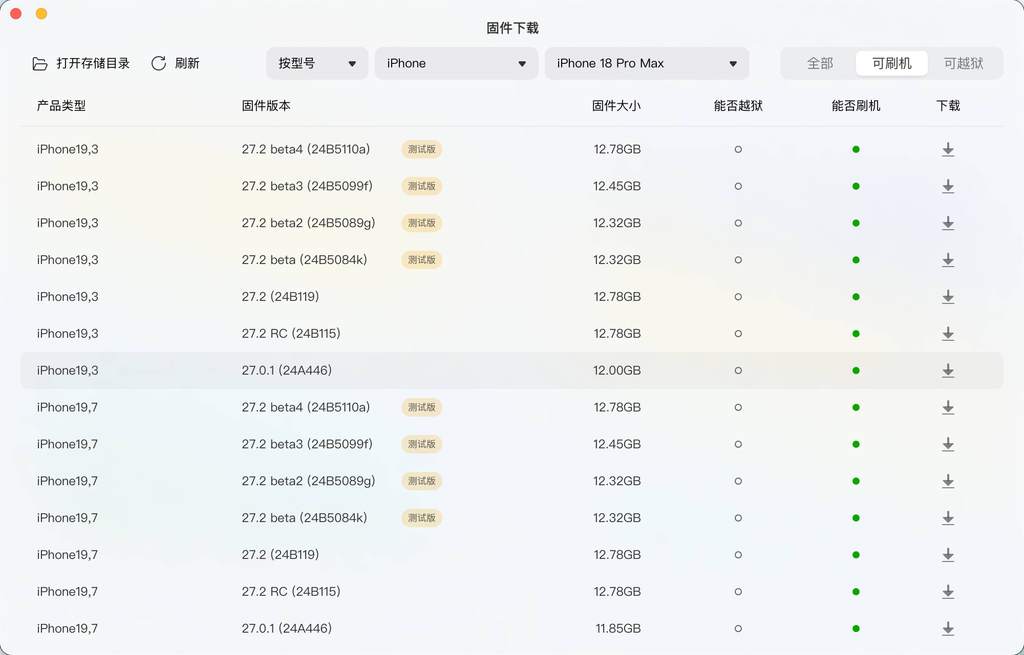This screenshot has width=1024, height=655.
Task: Open storage directory 打开存储目录
Action: click(81, 63)
